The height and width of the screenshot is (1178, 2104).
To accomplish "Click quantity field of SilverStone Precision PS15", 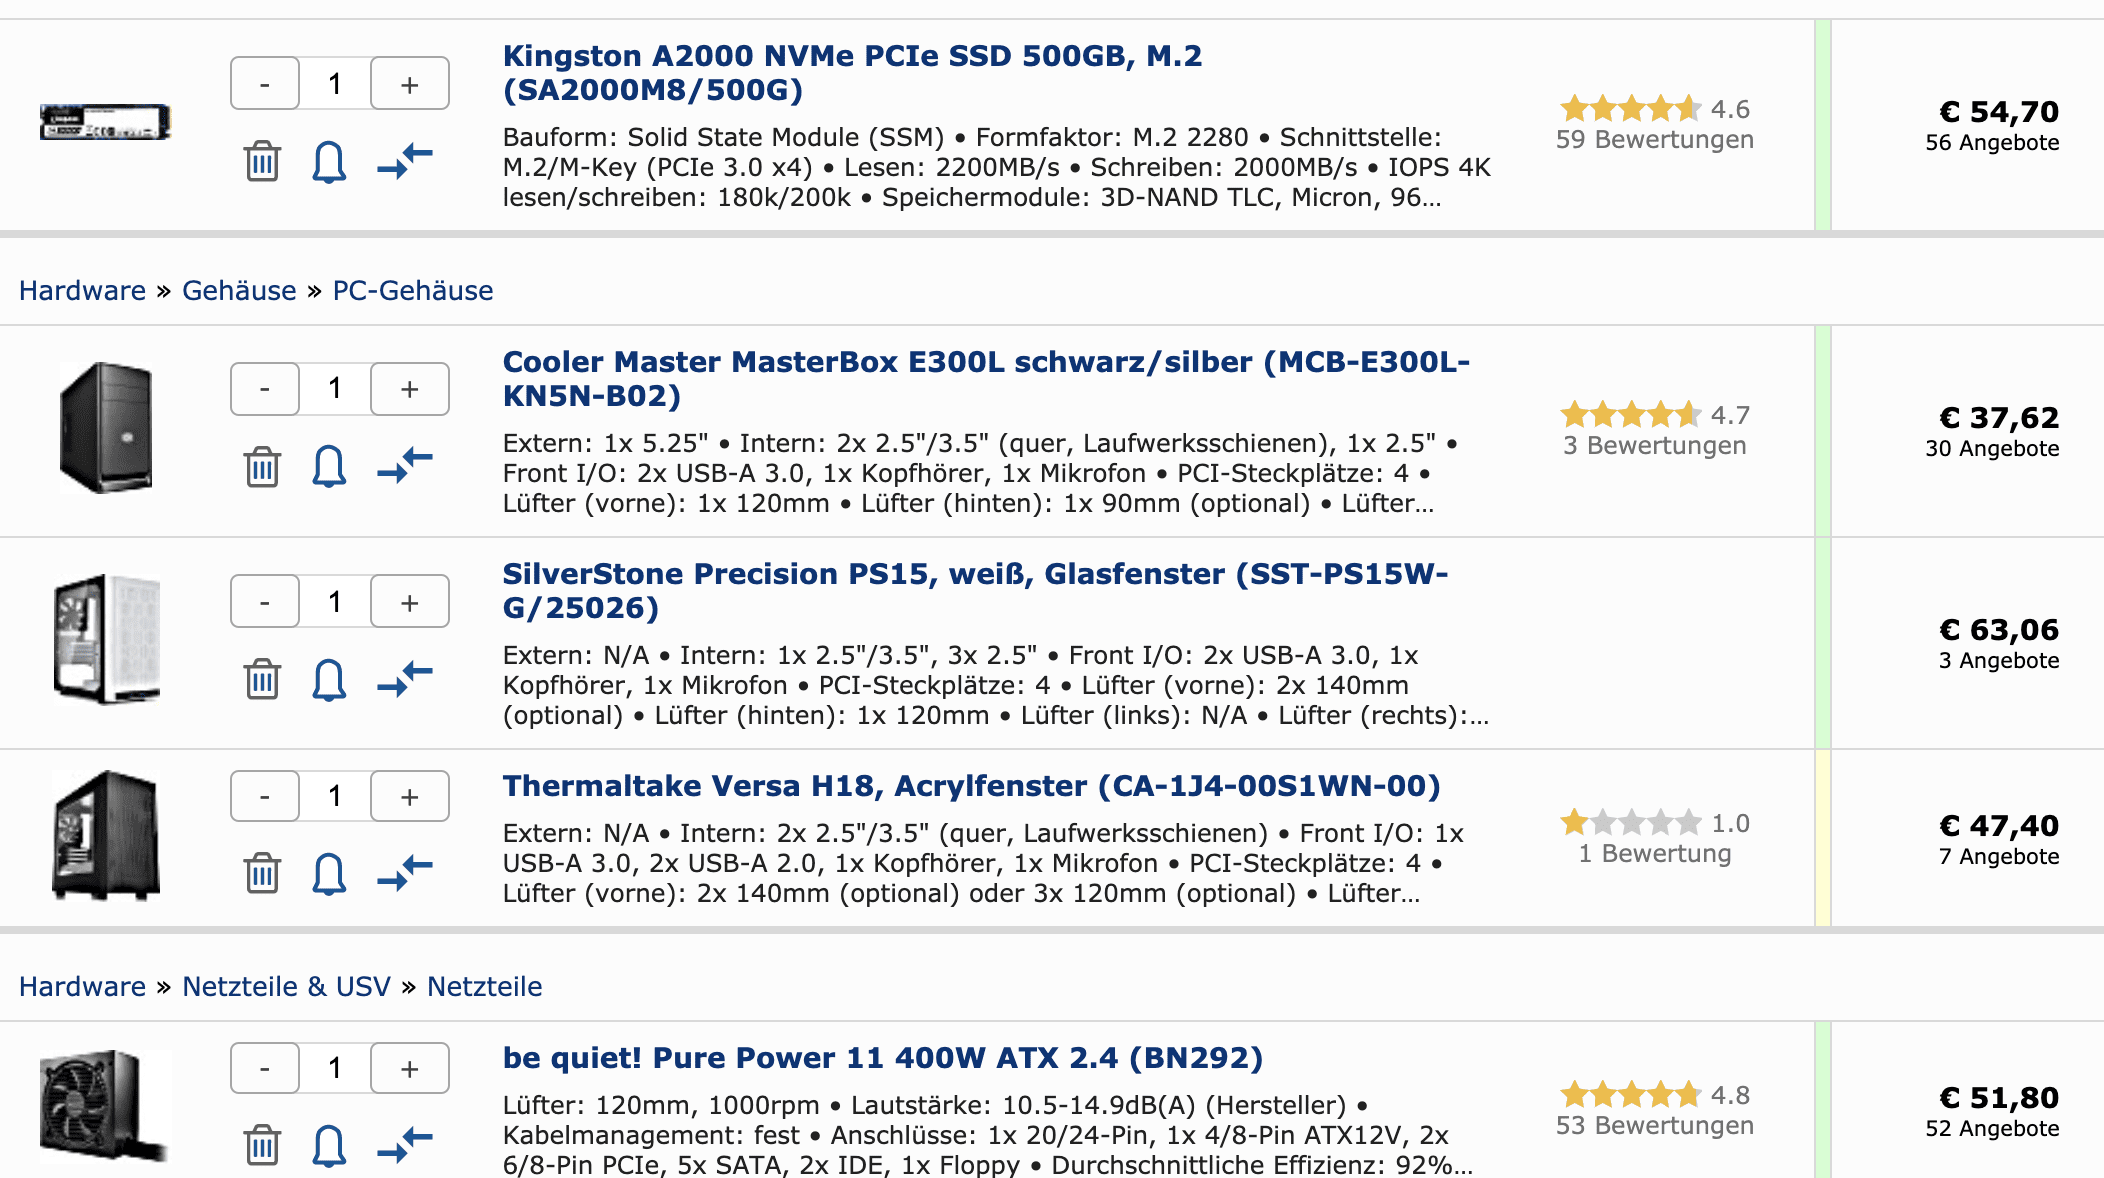I will coord(335,601).
